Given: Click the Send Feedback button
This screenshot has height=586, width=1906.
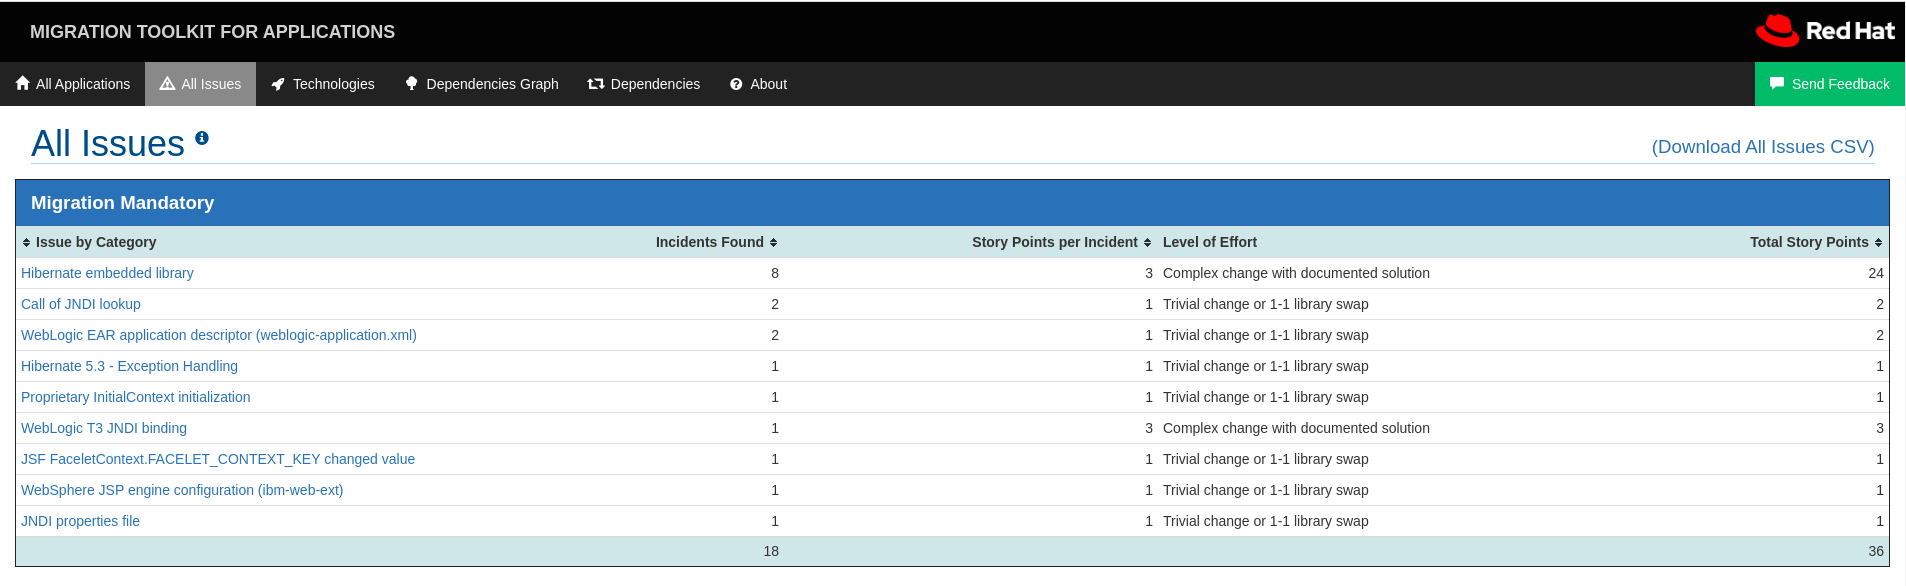Looking at the screenshot, I should coord(1830,84).
